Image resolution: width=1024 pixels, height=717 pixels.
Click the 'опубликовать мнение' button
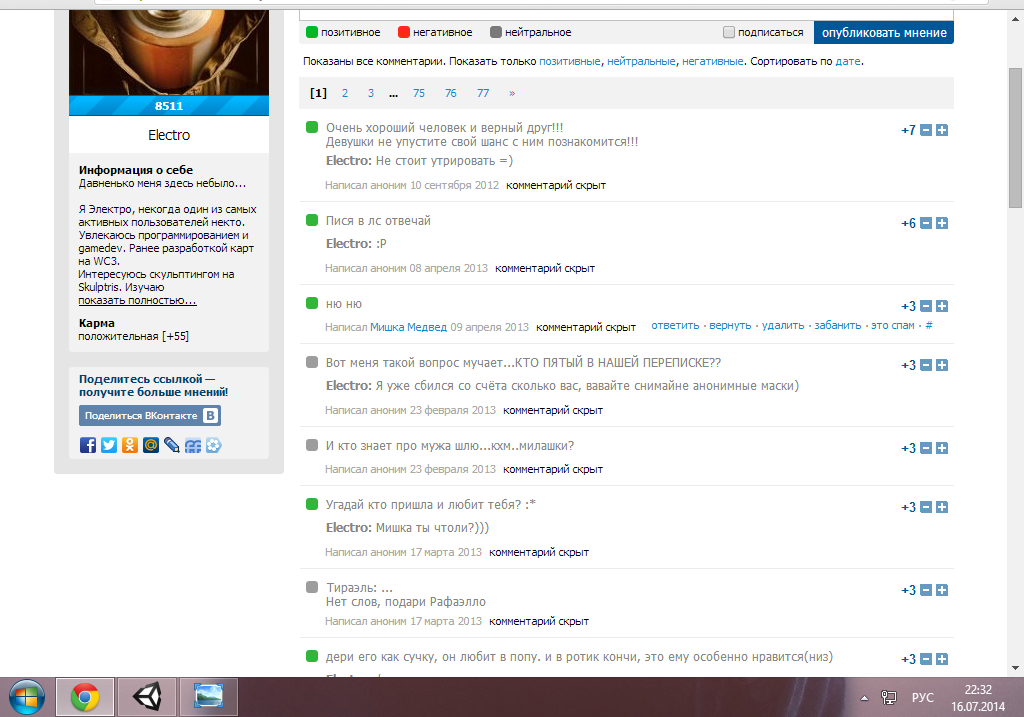pos(884,33)
